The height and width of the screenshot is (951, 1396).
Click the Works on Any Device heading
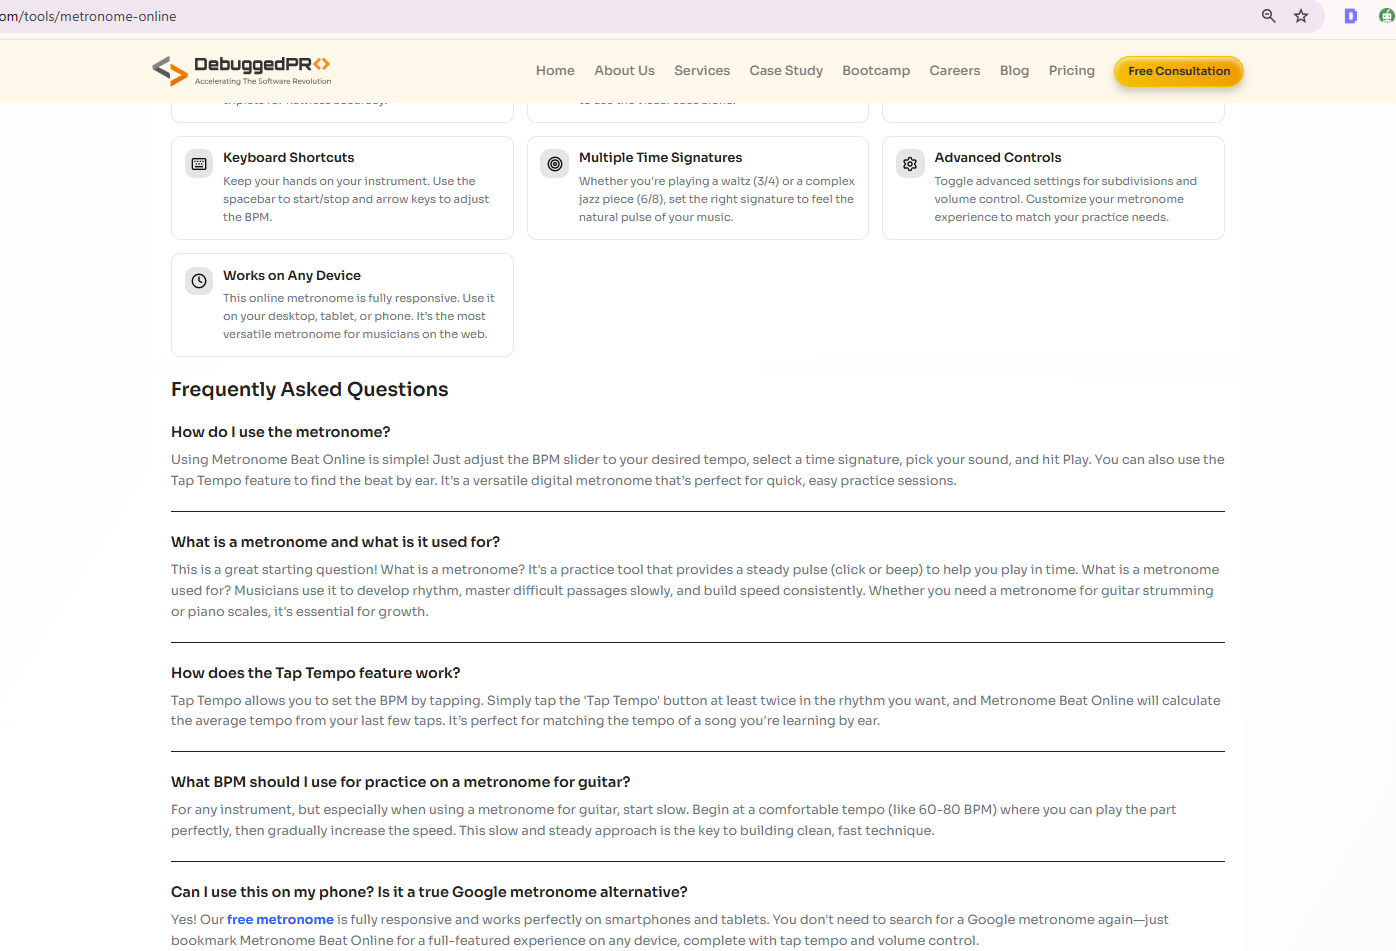pos(292,275)
